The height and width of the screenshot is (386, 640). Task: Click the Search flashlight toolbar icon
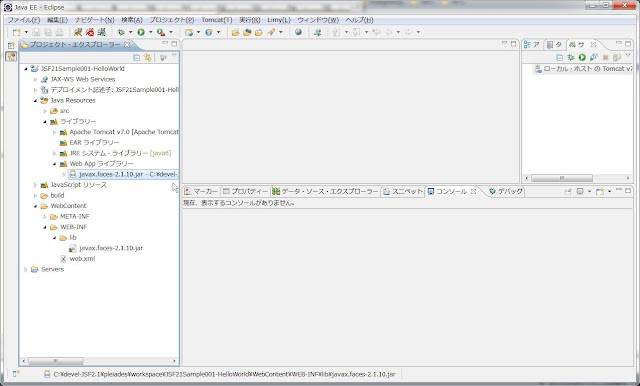point(271,32)
